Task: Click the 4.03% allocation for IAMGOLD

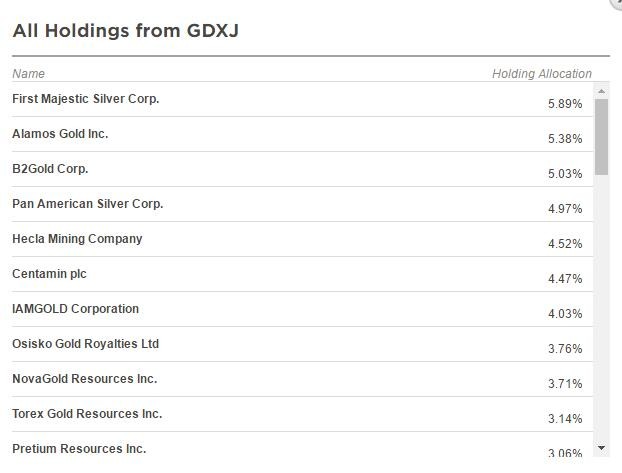Action: coord(565,314)
